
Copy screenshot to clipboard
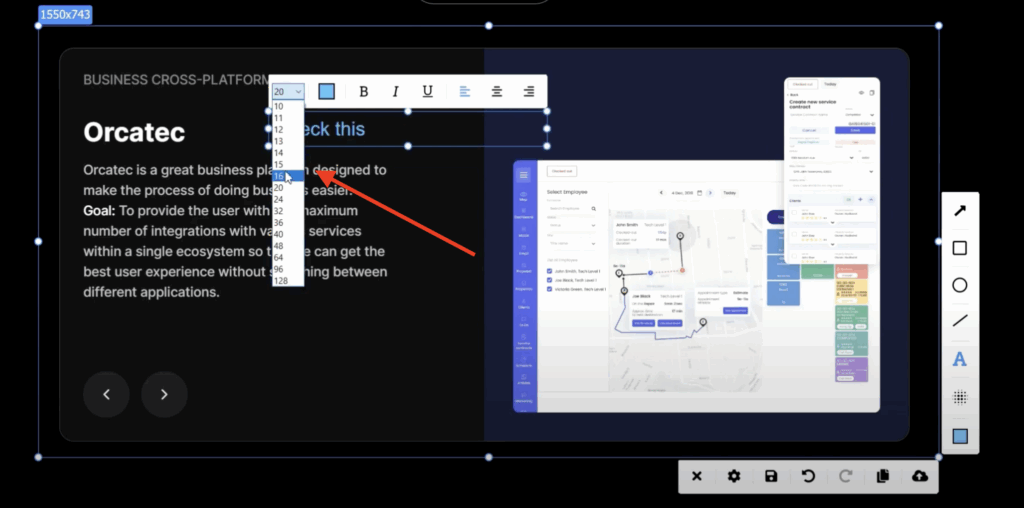882,476
